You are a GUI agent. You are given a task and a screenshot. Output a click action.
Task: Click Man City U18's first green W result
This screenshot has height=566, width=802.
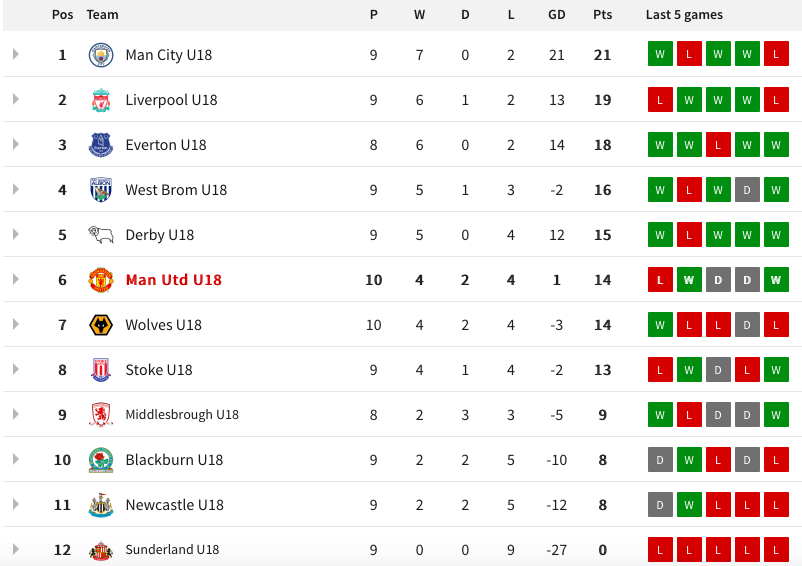660,54
